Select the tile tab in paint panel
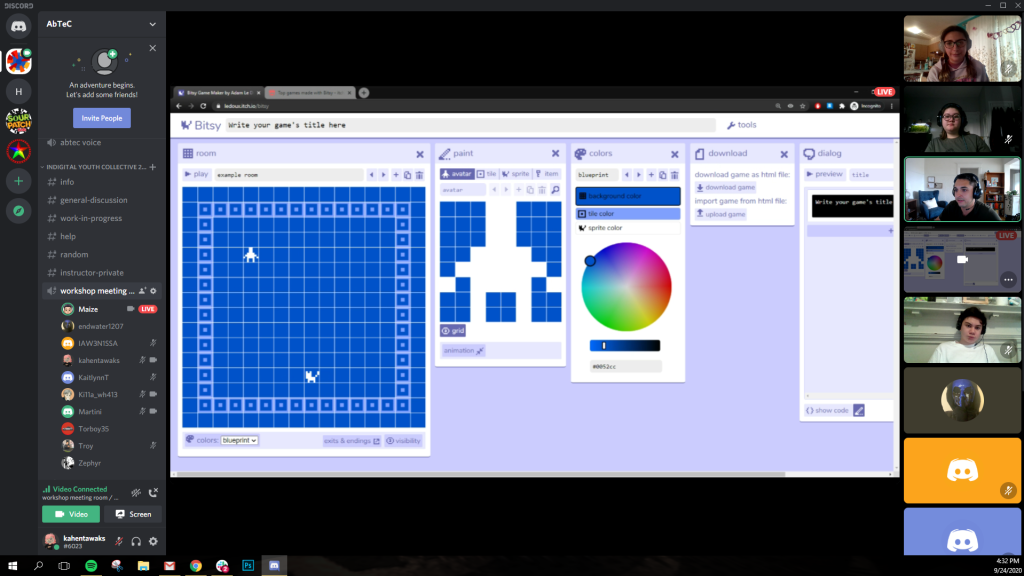The height and width of the screenshot is (576, 1024). point(487,174)
